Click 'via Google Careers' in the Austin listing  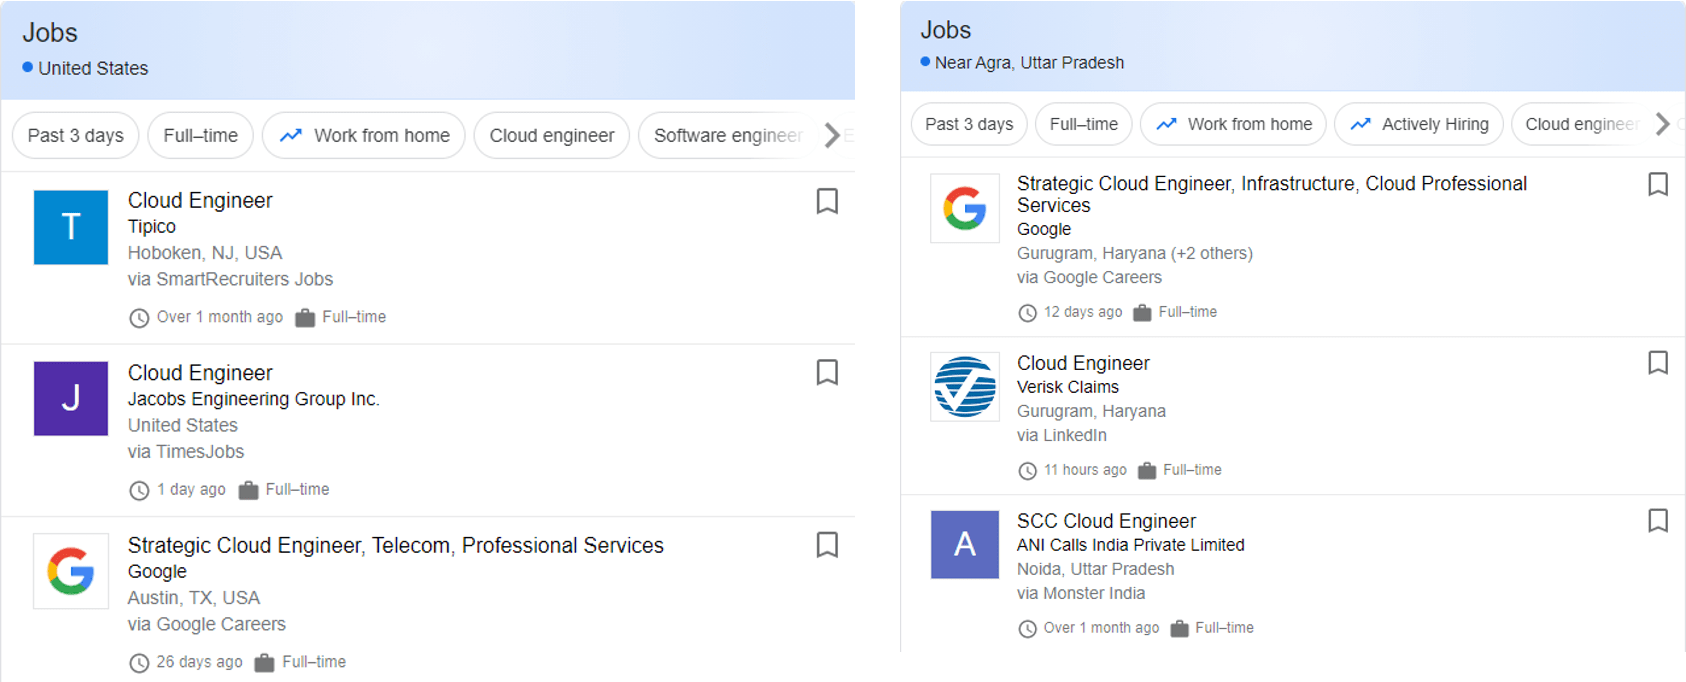pos(207,624)
